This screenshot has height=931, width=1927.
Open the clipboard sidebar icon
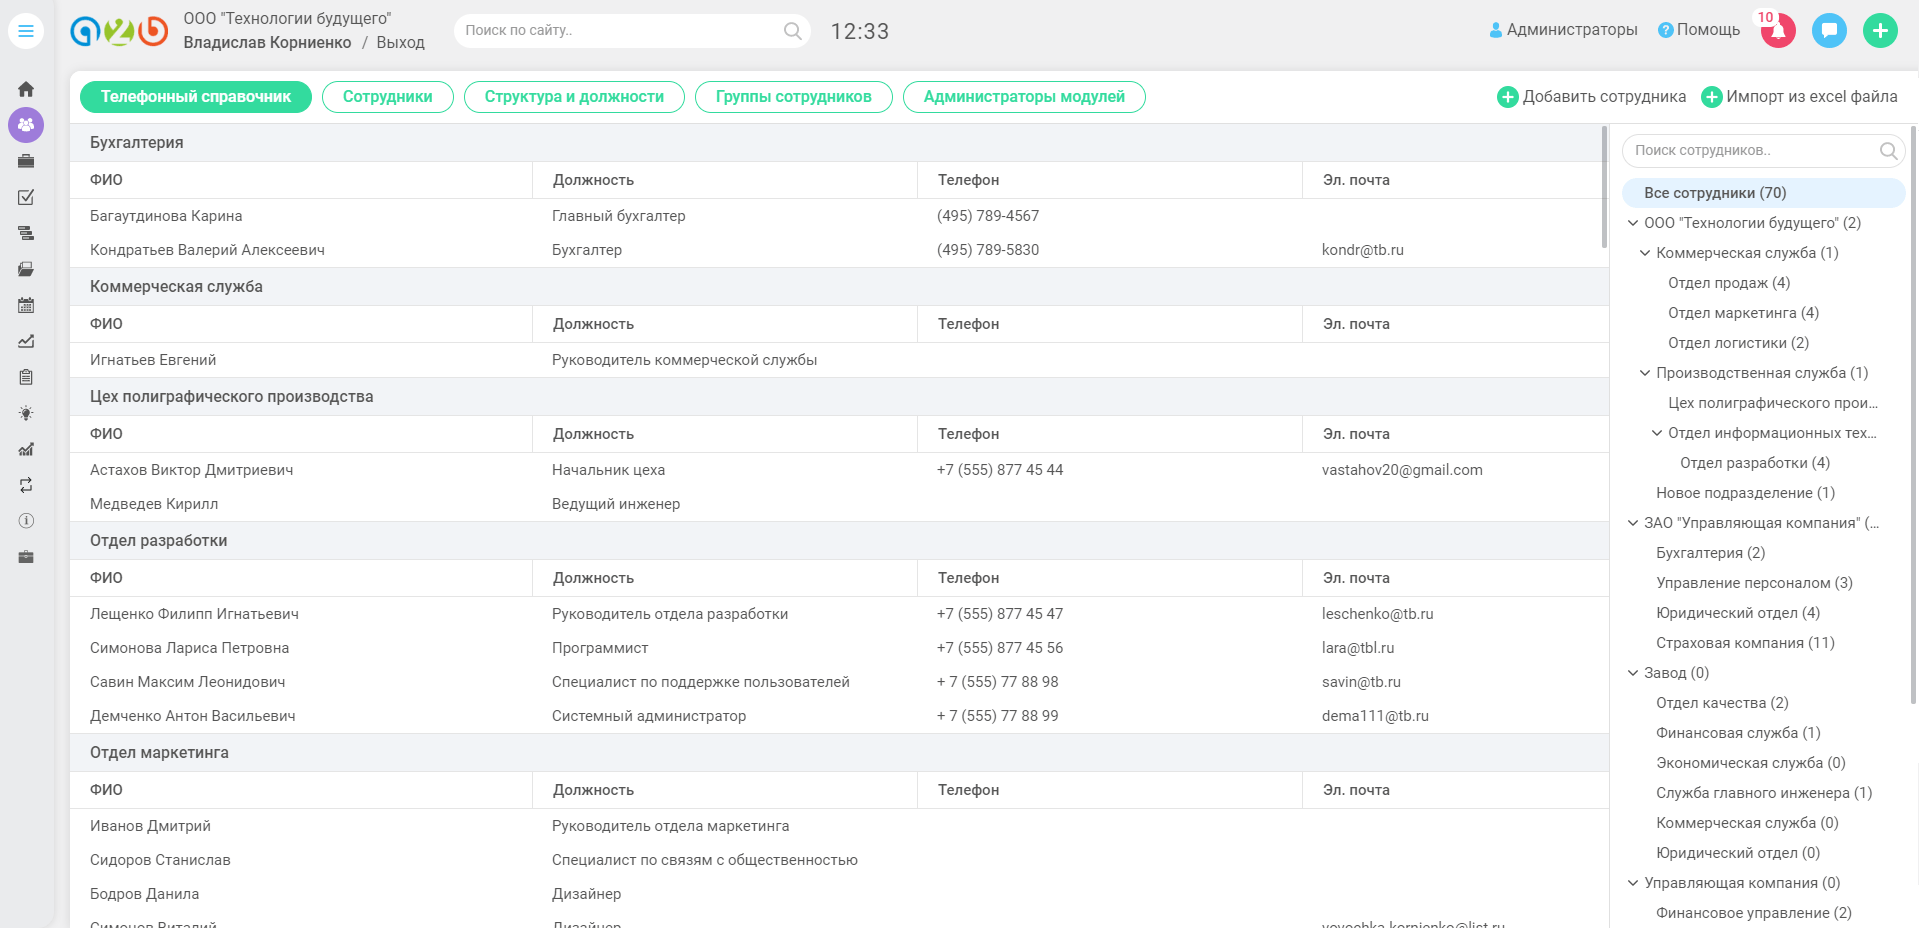26,377
